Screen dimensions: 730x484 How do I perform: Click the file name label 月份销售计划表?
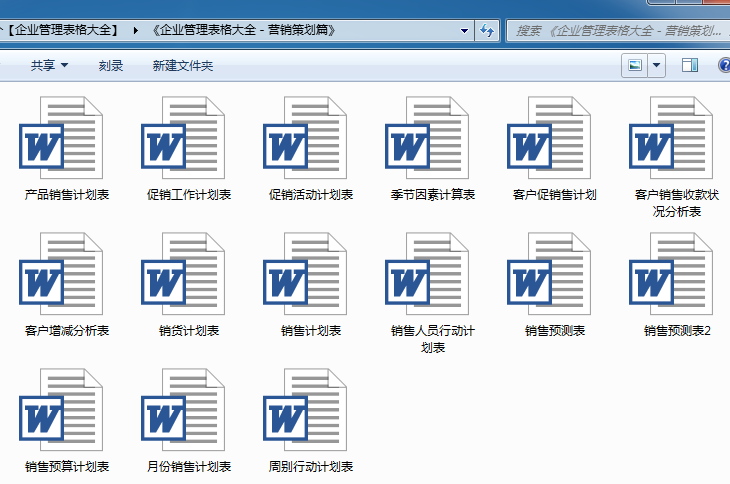(189, 466)
